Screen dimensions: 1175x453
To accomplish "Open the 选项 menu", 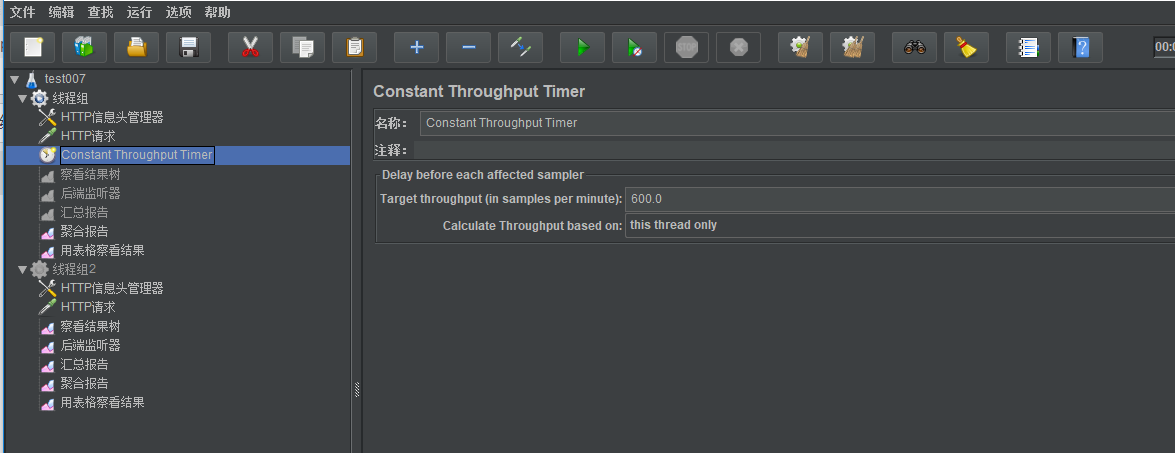I will tap(178, 12).
